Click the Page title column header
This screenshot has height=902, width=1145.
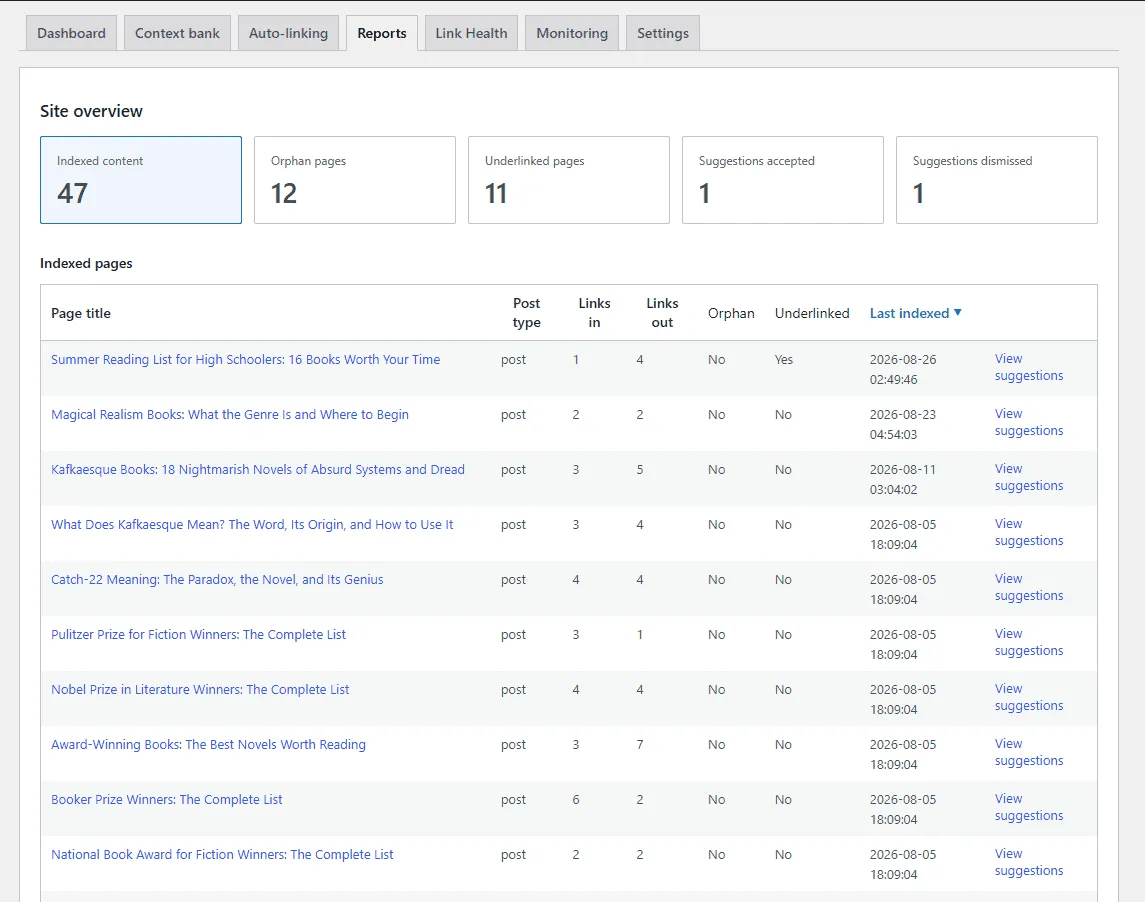point(81,313)
